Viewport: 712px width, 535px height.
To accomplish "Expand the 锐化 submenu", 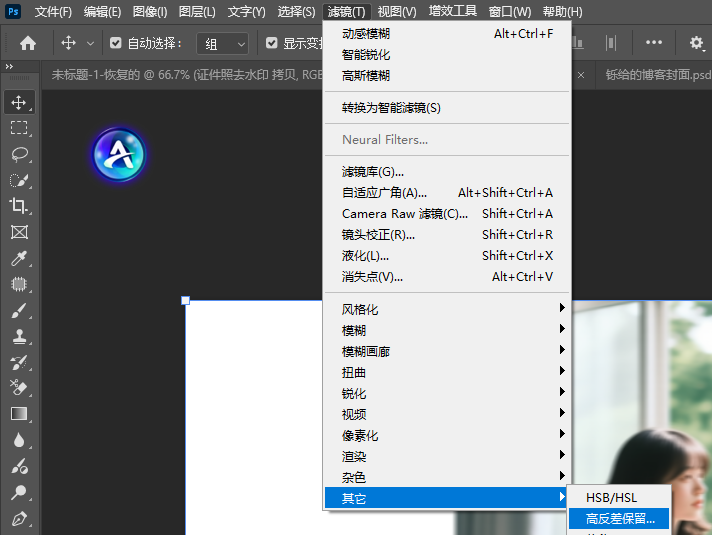I will point(447,393).
